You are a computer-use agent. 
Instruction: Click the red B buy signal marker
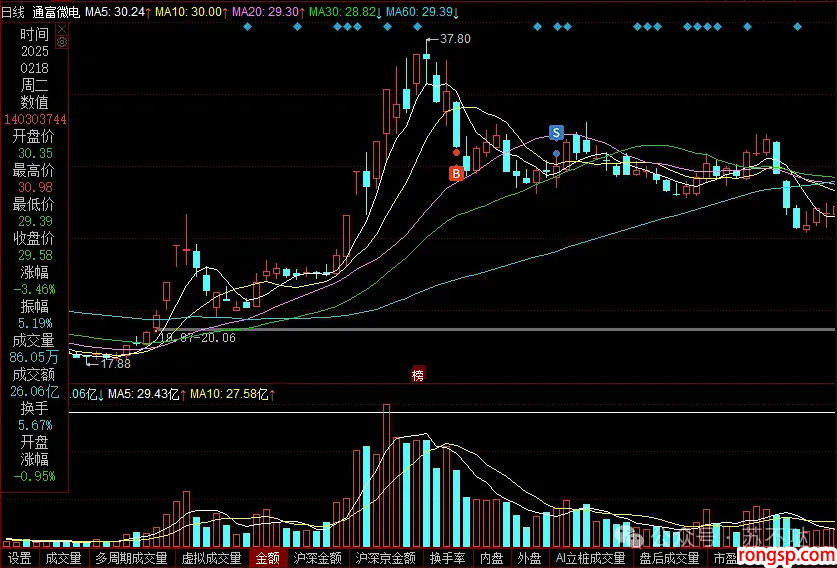456,173
